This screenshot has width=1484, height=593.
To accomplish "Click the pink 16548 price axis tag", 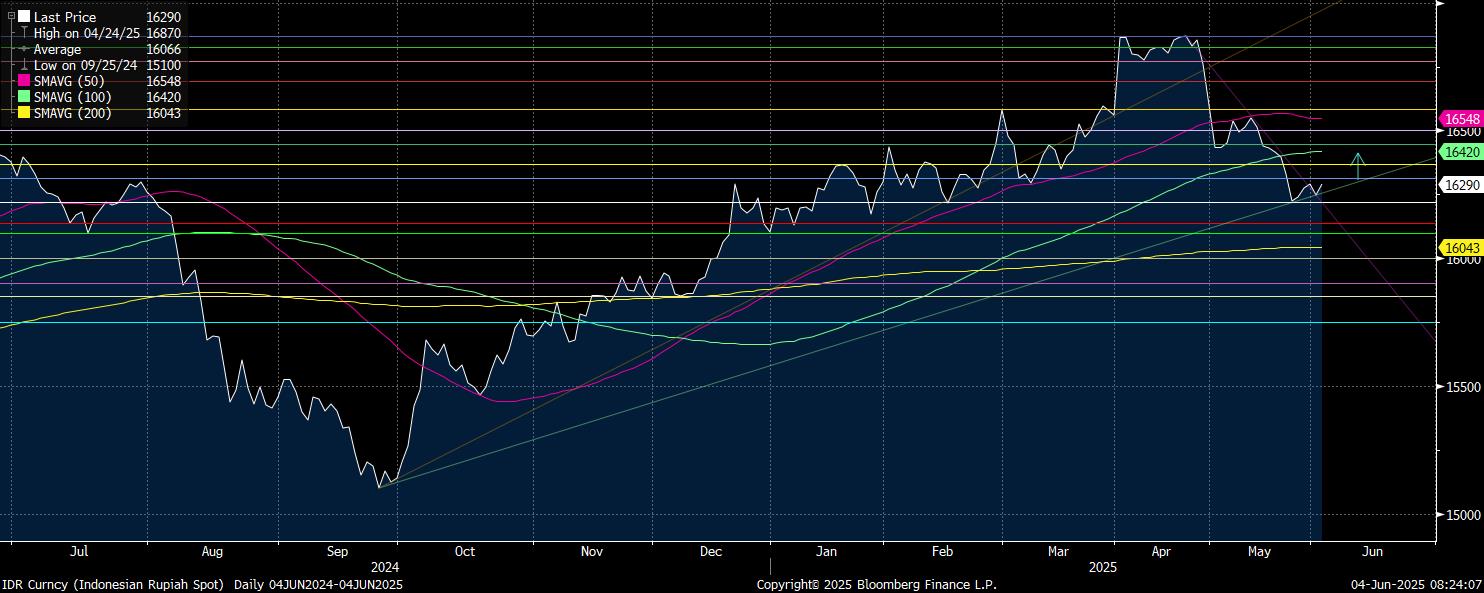I will point(1461,118).
